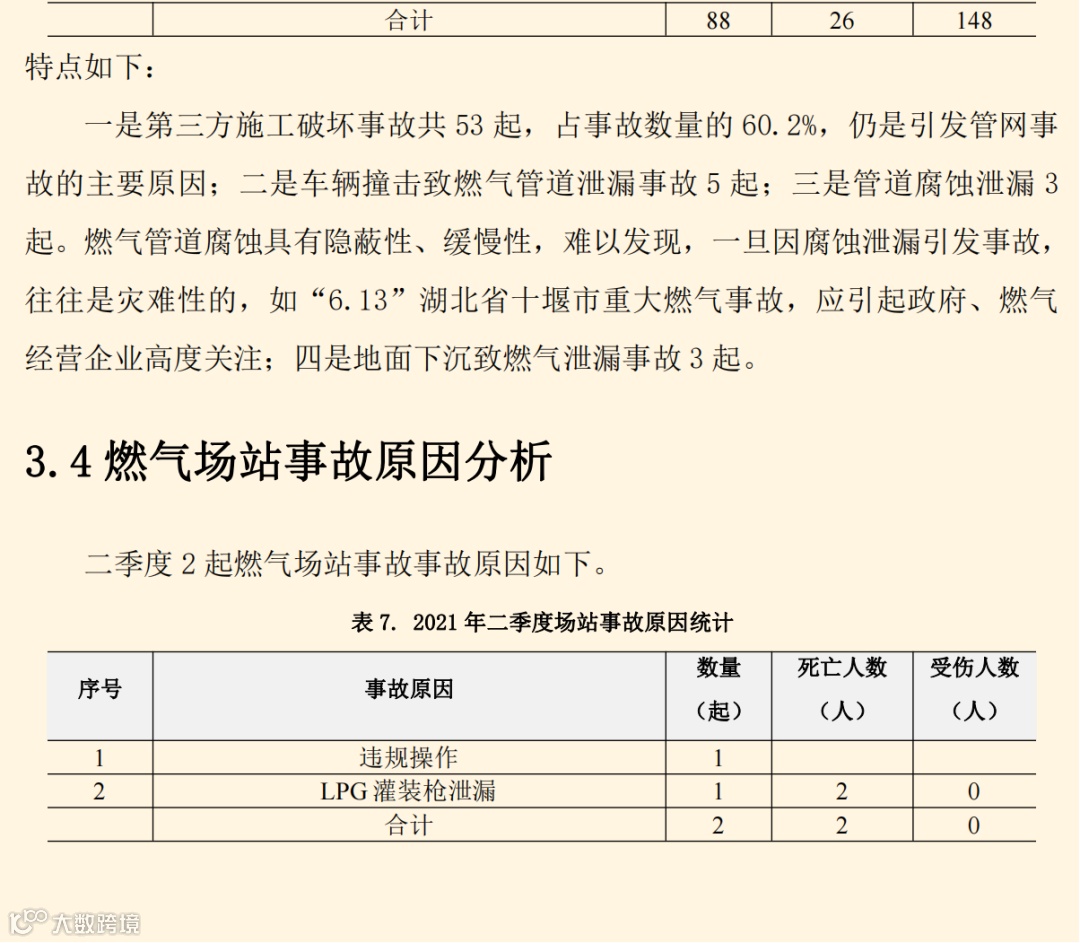Click the value 148 in the top row
The image size is (1080, 943).
pyautogui.click(x=974, y=21)
